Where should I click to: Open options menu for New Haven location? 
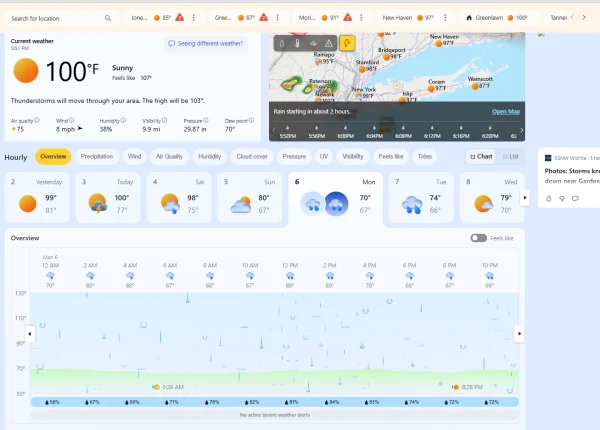click(445, 18)
